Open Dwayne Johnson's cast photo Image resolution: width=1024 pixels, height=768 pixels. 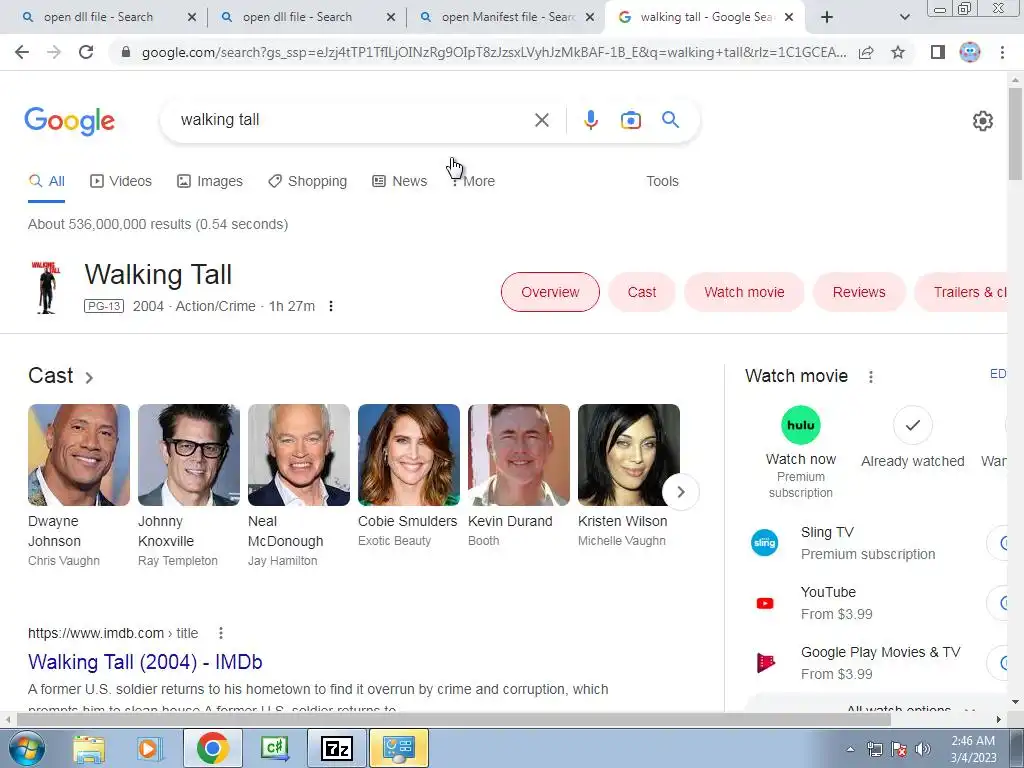(x=79, y=455)
